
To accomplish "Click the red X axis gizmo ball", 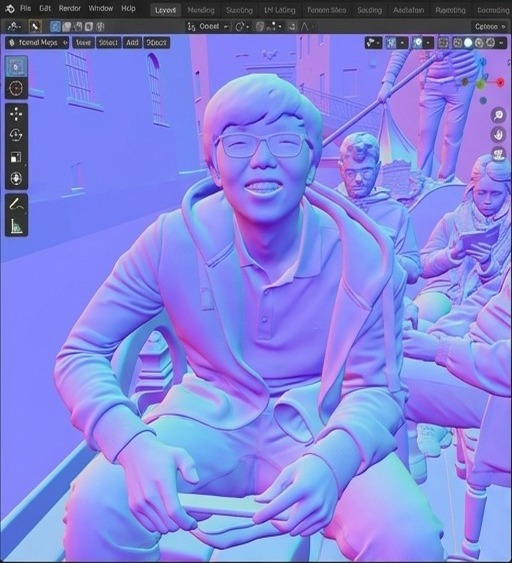I will point(500,83).
